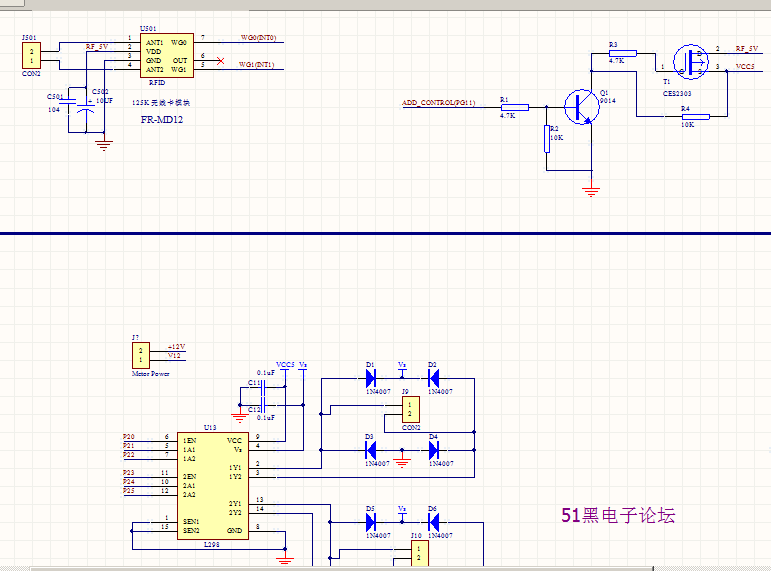771x571 pixels.
Task: Click the VCC5 power port above C11
Action: tap(285, 366)
